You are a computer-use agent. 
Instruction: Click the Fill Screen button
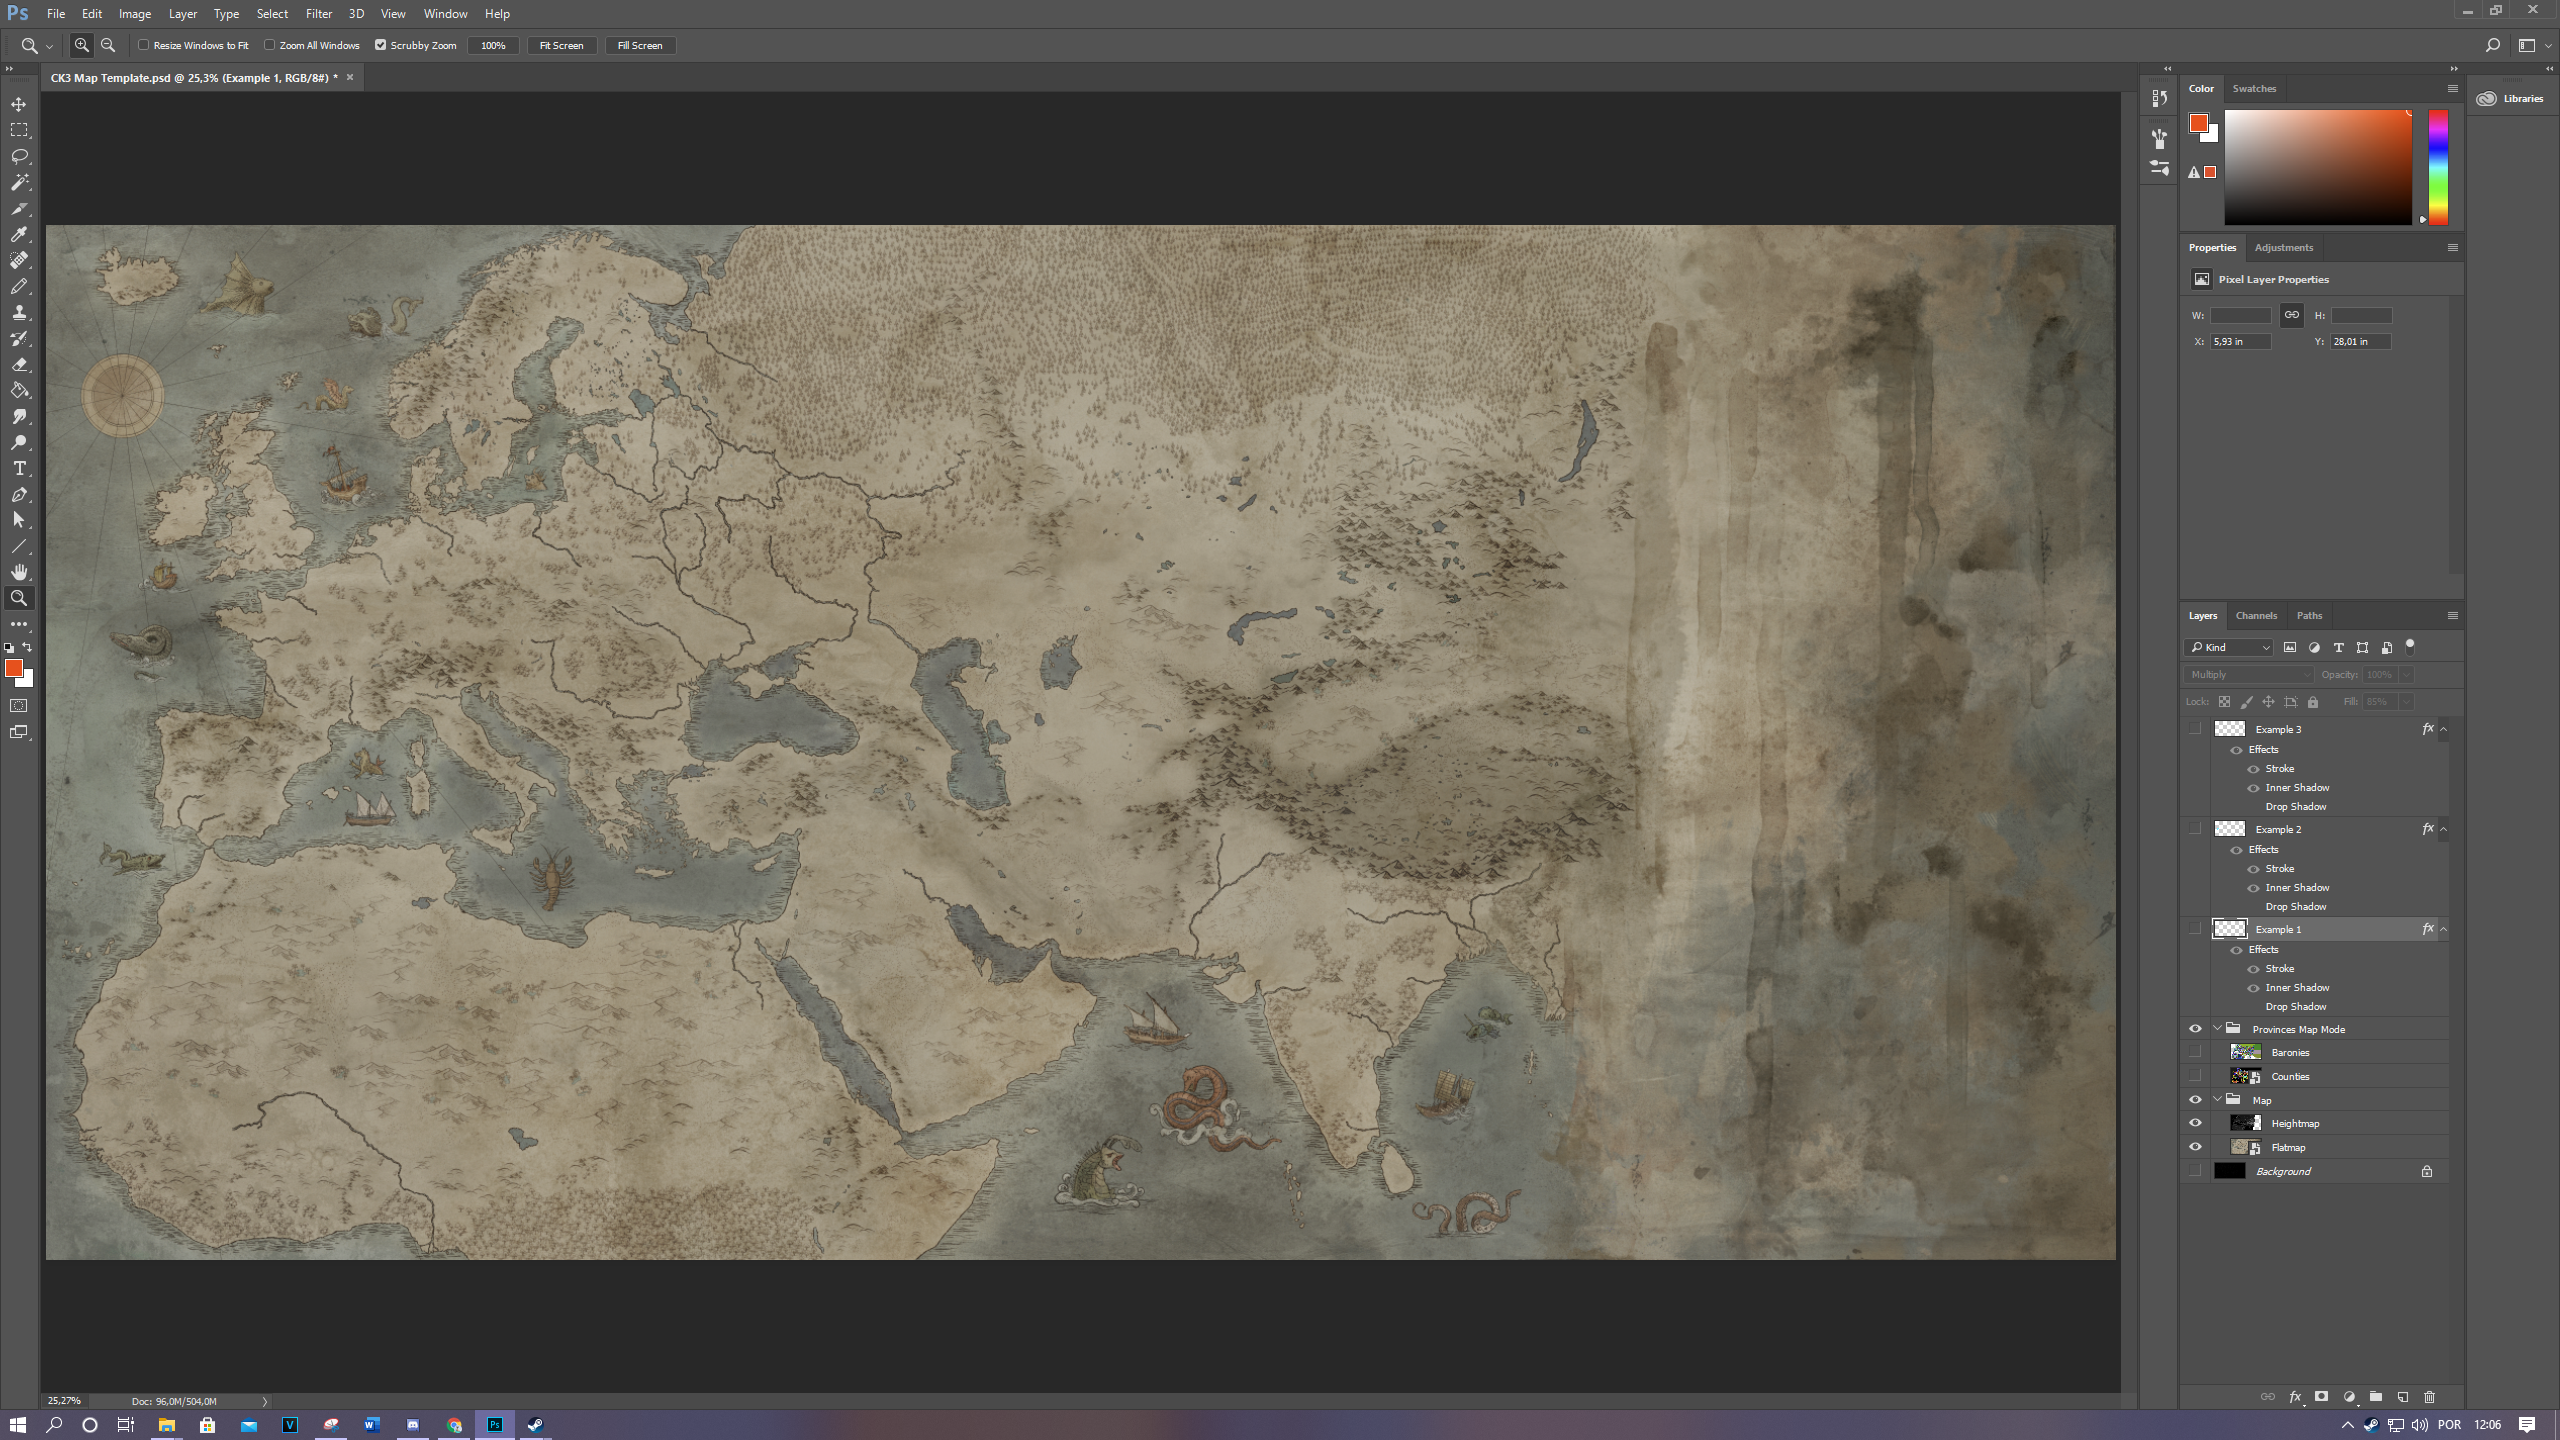point(640,46)
